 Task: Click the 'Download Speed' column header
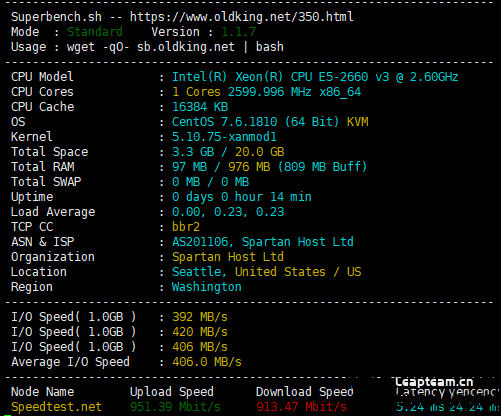point(305,392)
